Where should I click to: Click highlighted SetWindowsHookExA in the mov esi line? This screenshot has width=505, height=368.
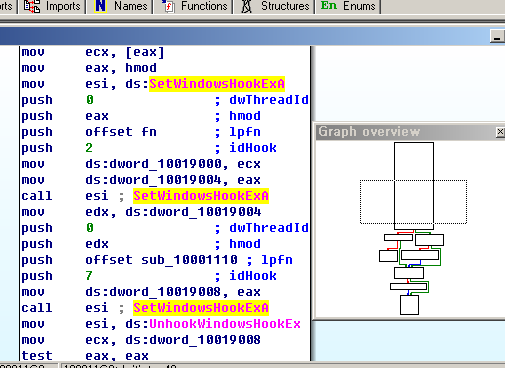(x=217, y=84)
